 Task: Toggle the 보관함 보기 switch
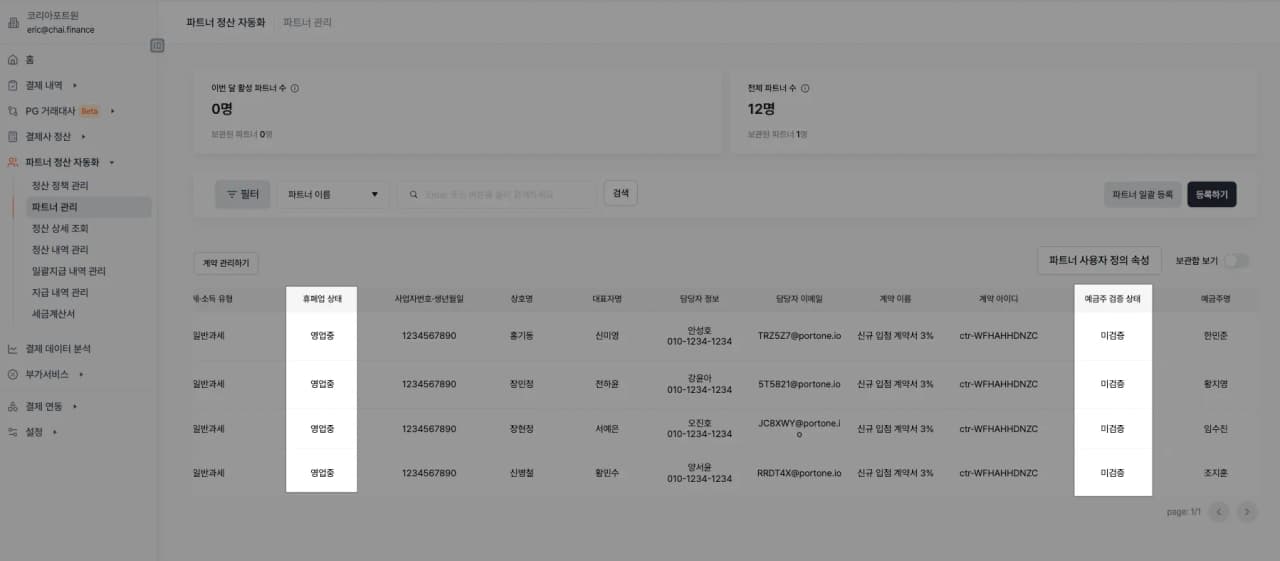(1237, 261)
